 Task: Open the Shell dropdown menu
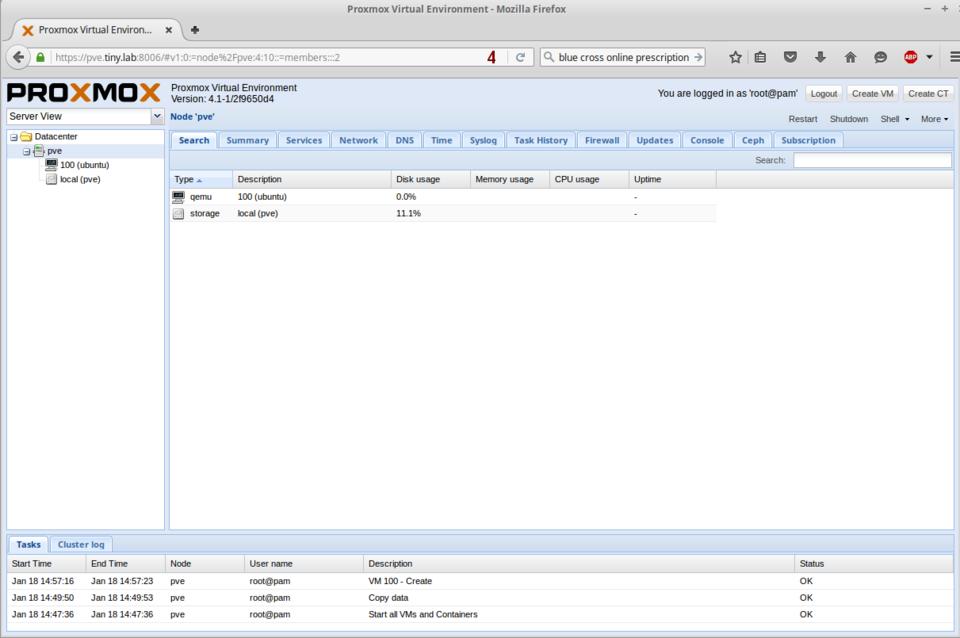[894, 119]
